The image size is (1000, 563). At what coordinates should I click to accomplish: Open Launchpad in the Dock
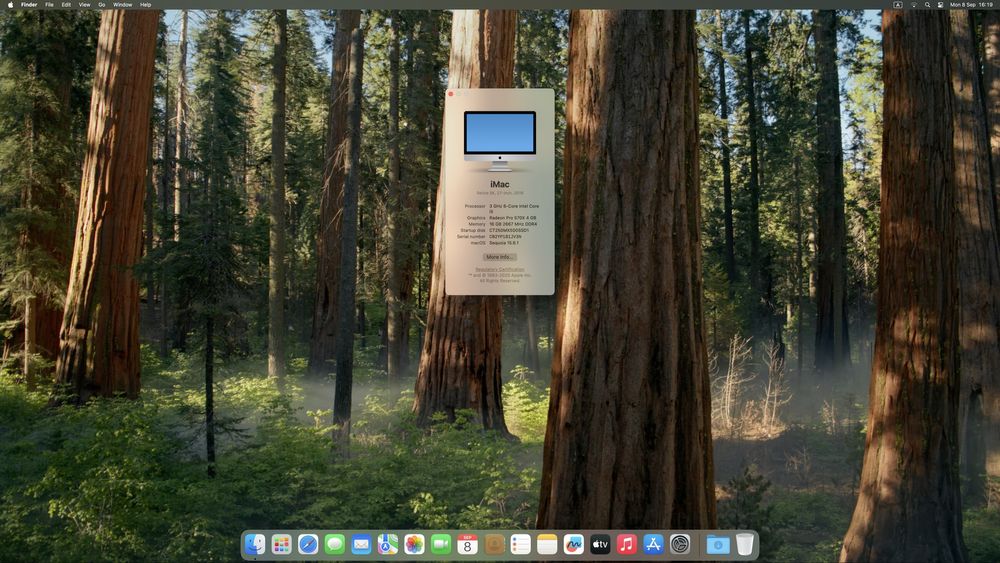click(281, 544)
